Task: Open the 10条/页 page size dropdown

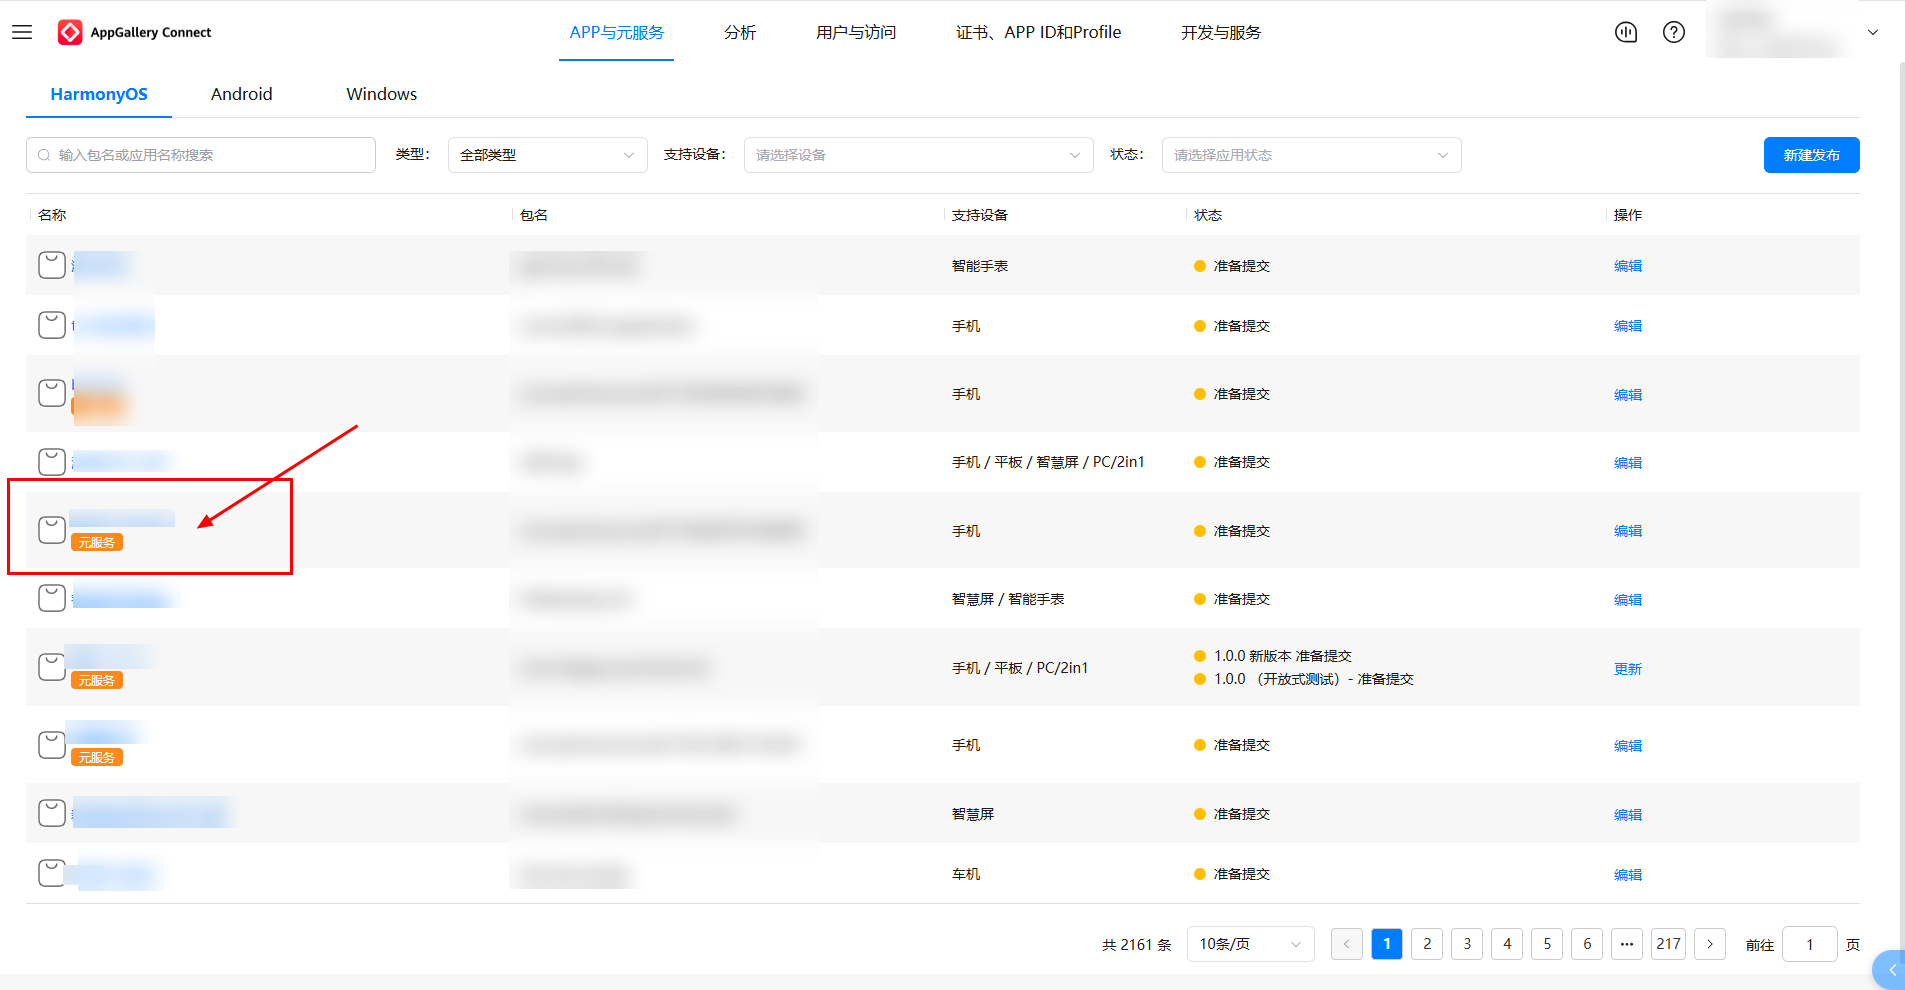Action: click(1249, 943)
